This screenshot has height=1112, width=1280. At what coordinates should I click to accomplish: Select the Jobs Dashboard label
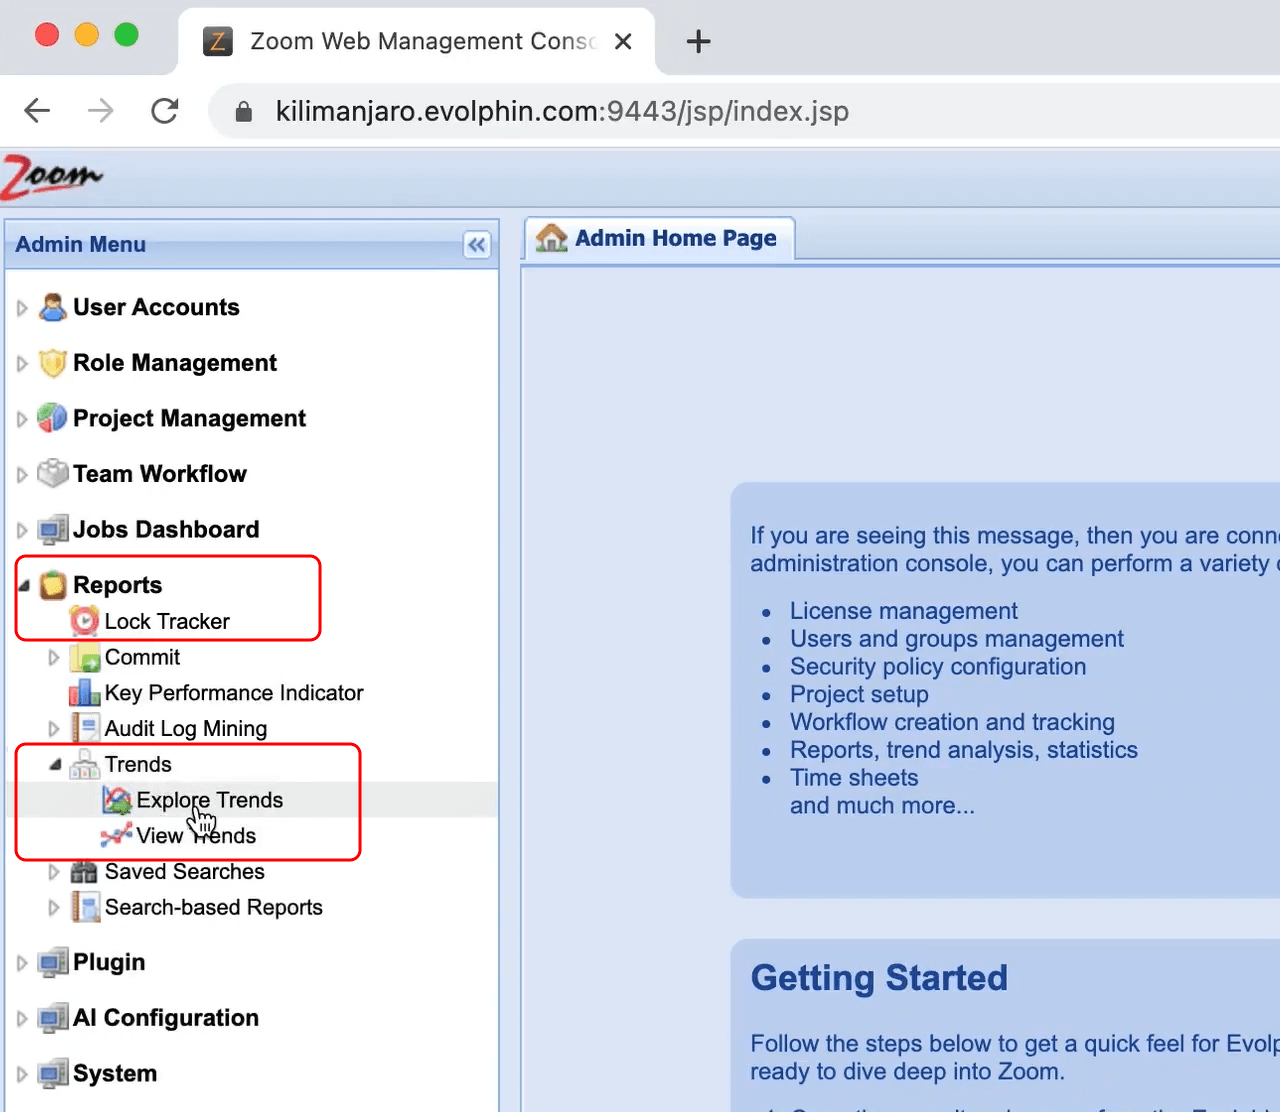pyautogui.click(x=166, y=529)
